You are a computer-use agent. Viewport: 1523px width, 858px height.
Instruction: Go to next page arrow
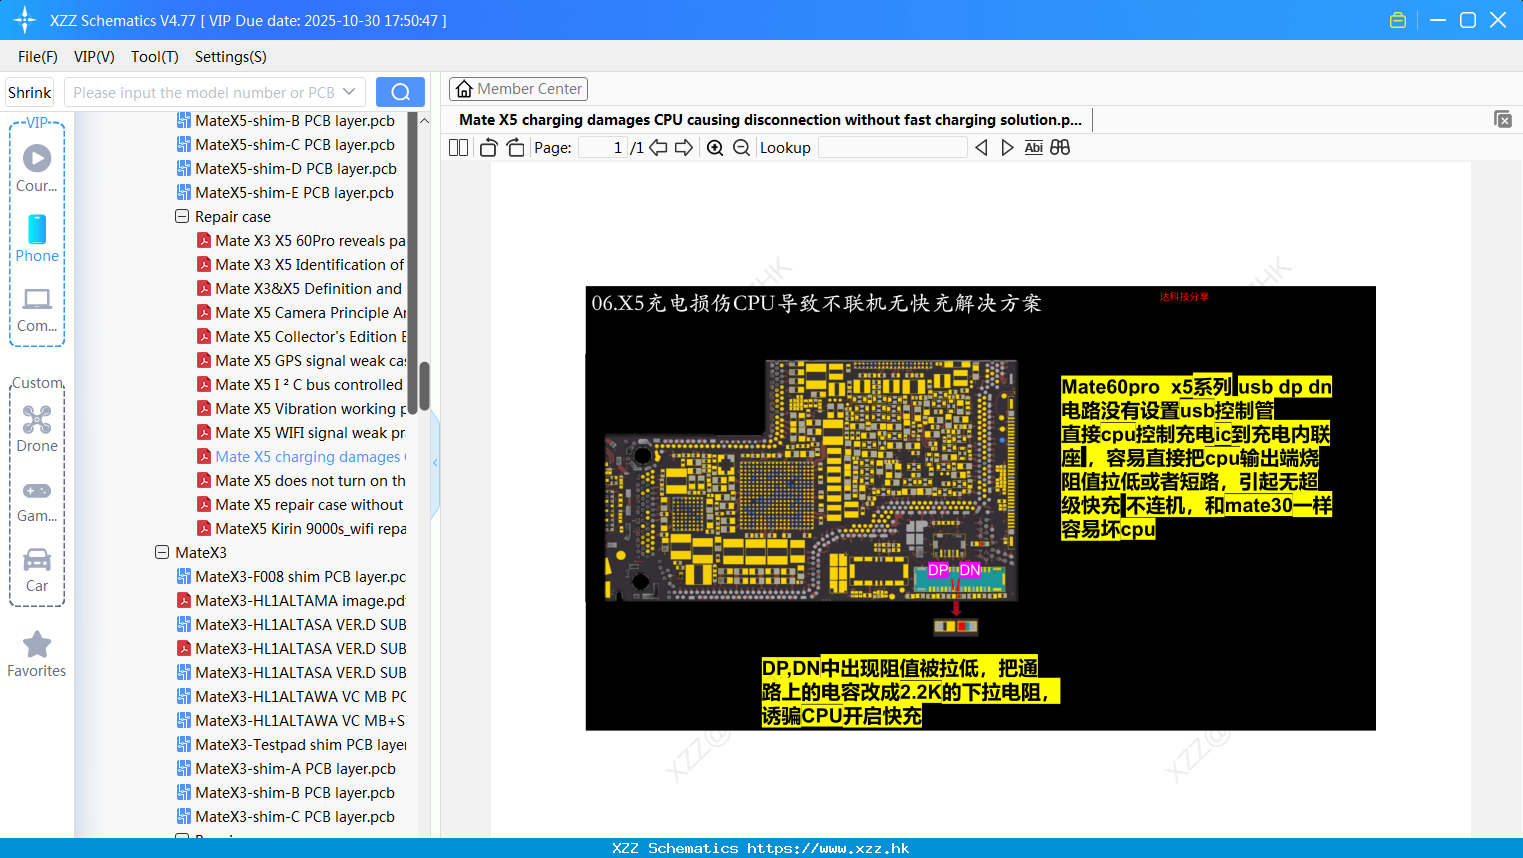pyautogui.click(x=684, y=148)
